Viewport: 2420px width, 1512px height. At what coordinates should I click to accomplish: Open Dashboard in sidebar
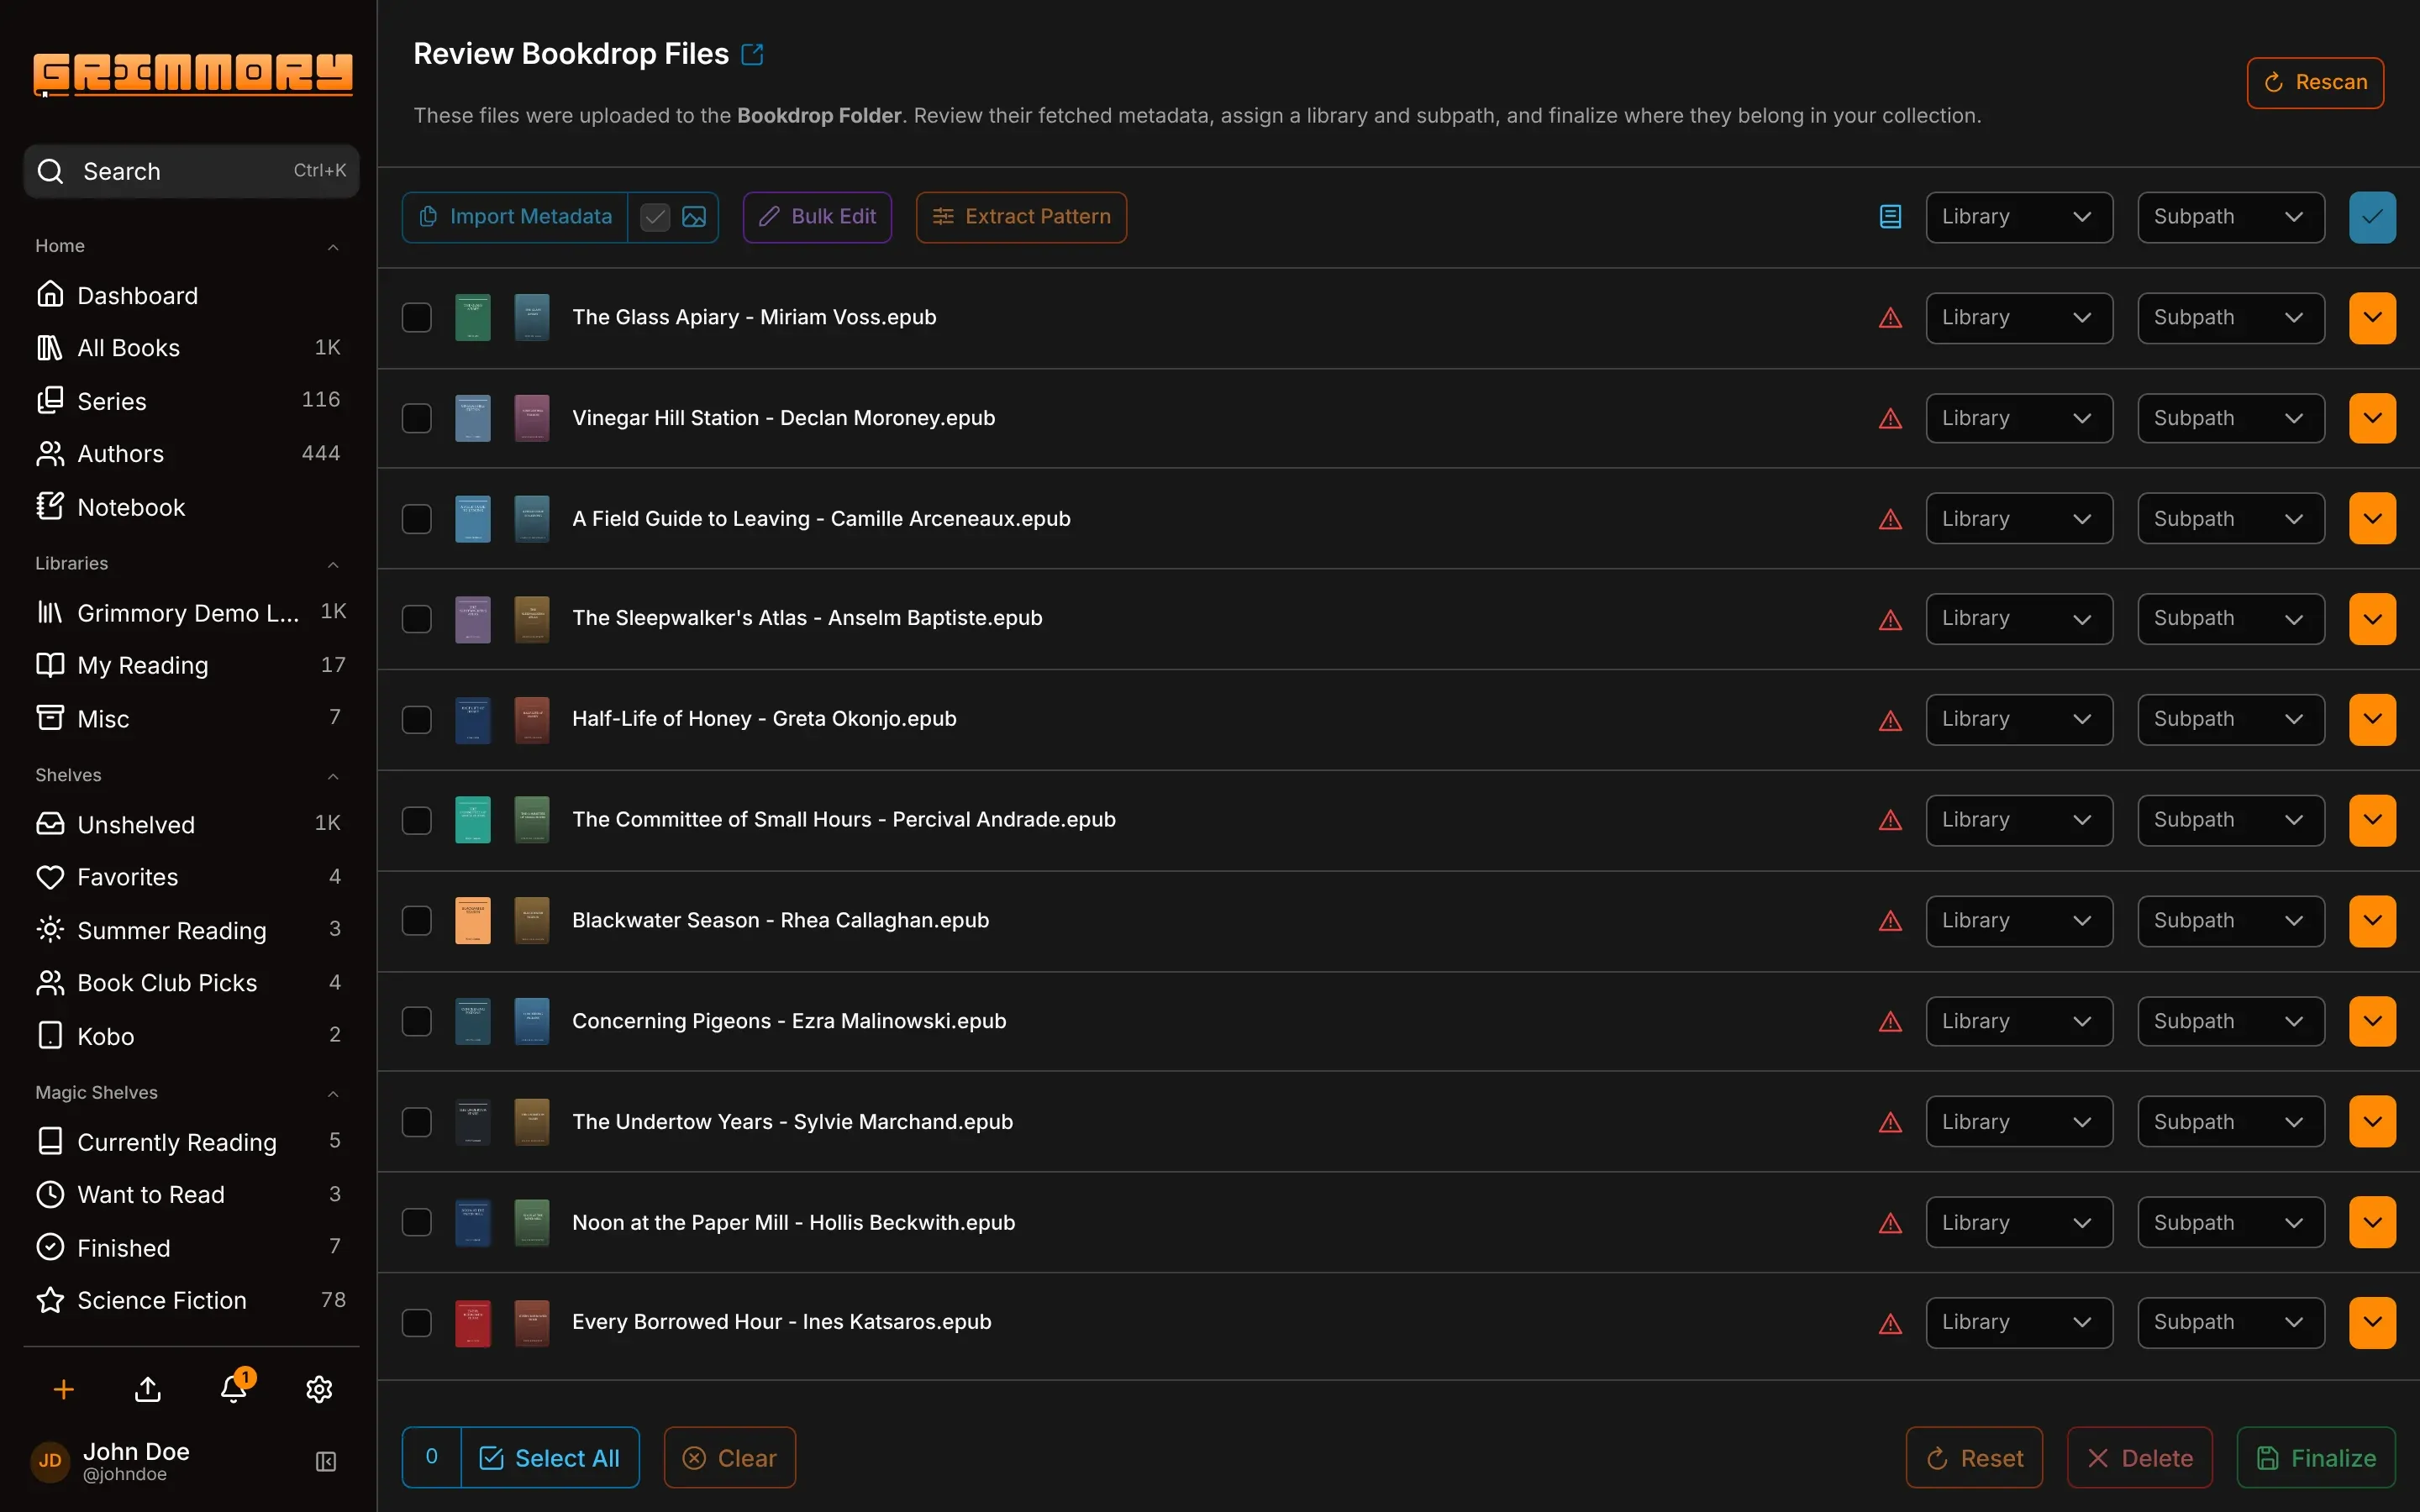[x=191, y=295]
